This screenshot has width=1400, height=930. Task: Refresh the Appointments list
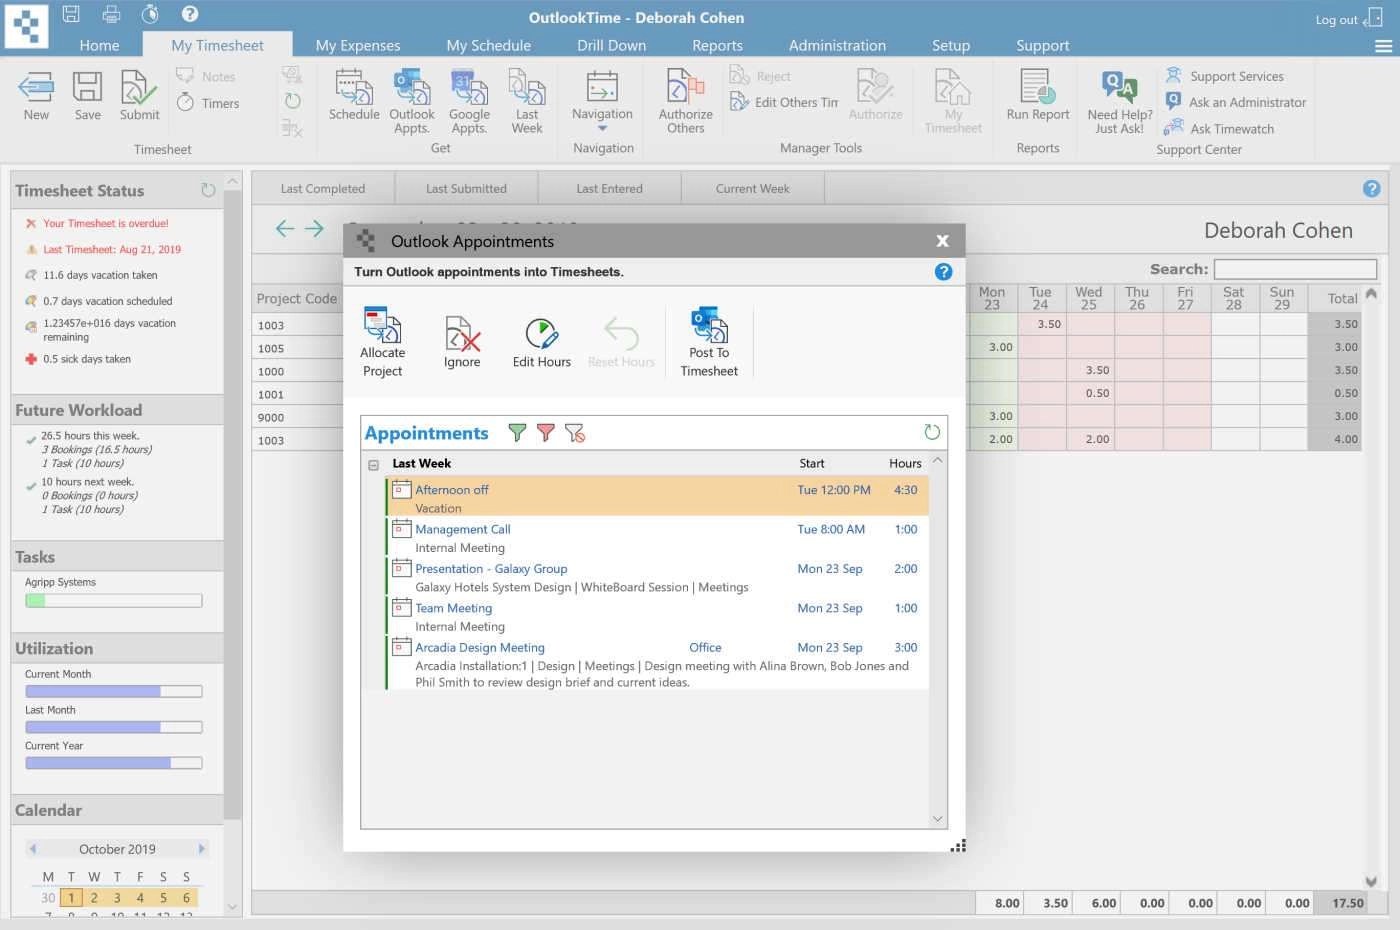(932, 432)
